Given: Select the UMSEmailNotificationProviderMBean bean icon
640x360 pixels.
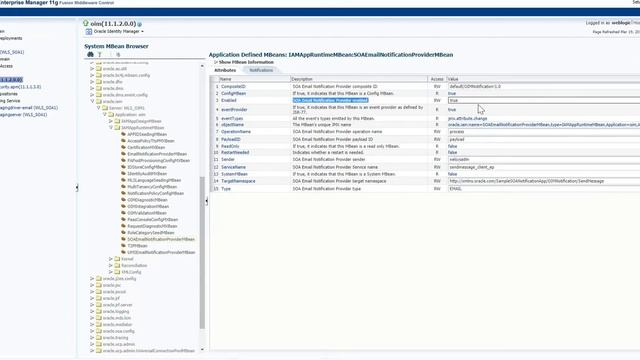Looking at the screenshot, I should click(123, 252).
